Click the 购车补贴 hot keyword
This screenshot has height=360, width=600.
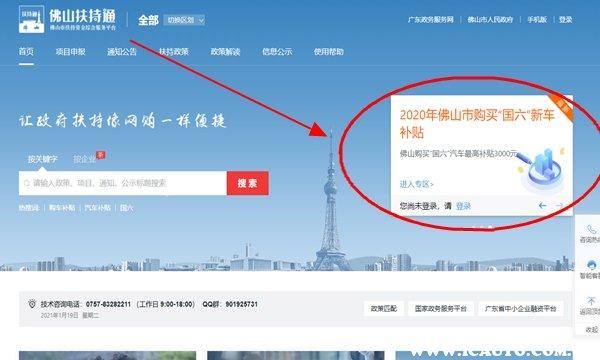click(x=62, y=208)
